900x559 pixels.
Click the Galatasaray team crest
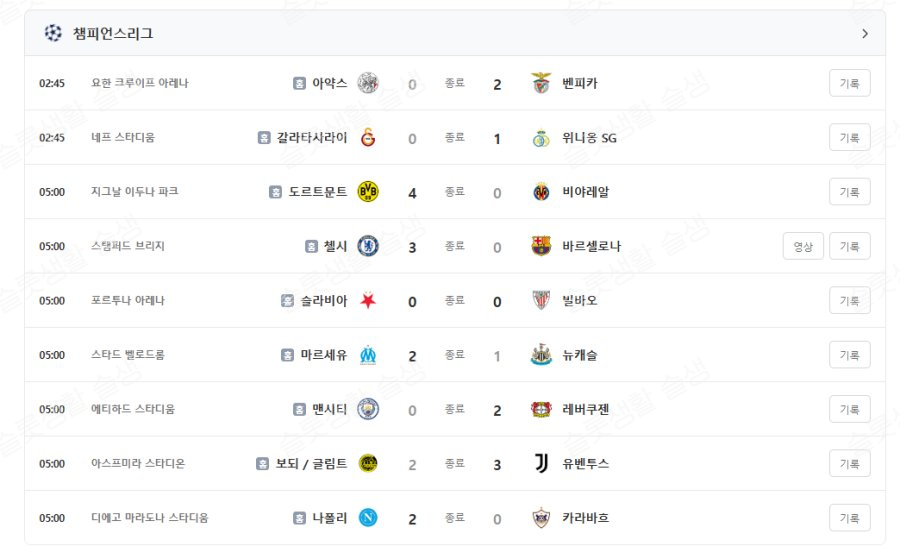tap(368, 137)
